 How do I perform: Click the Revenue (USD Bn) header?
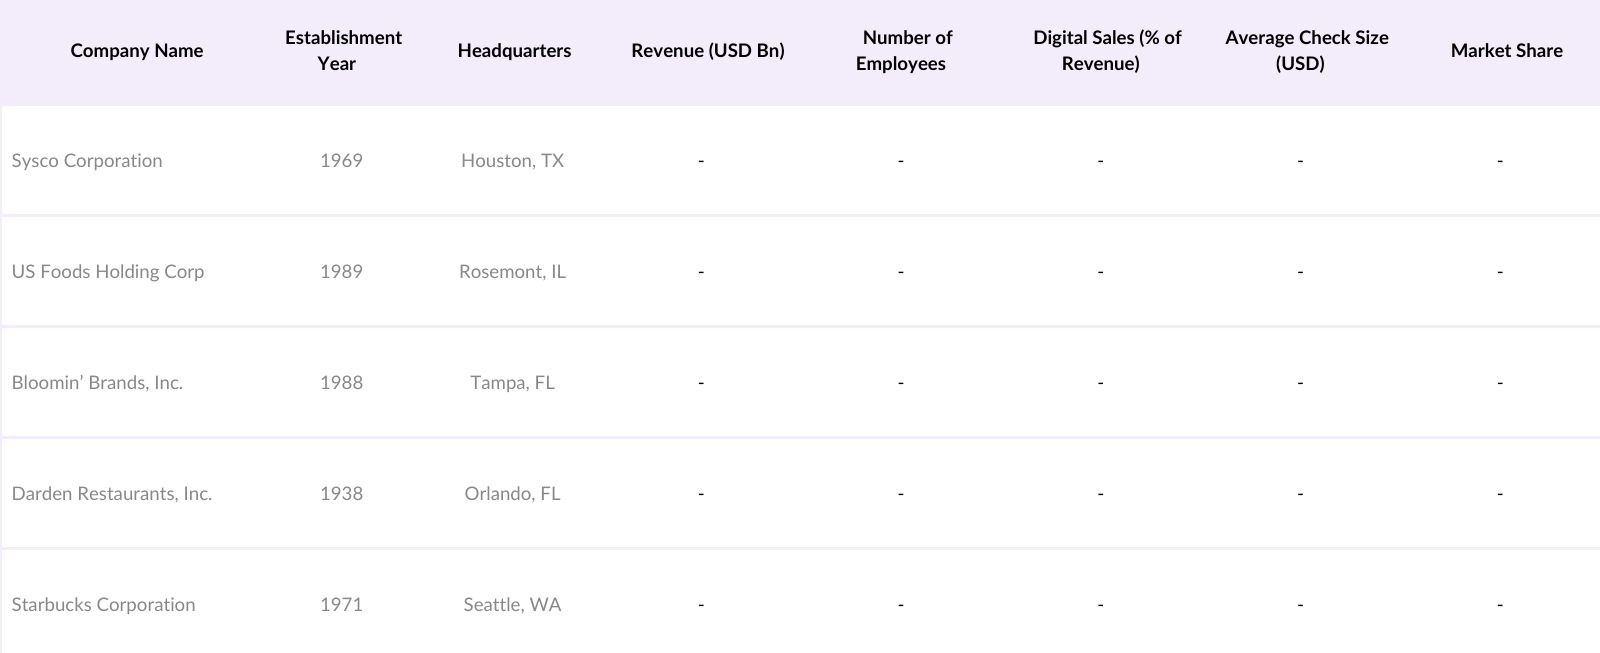tap(707, 51)
